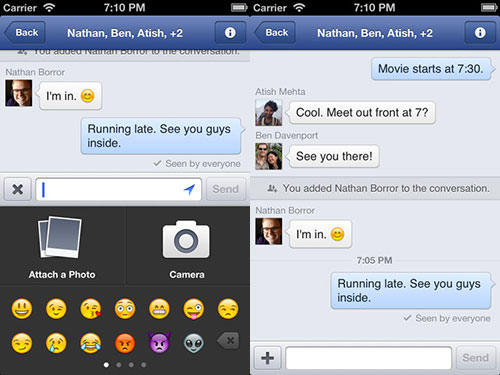Tap Nathan Borror's avatar in right screen
500x375 pixels.
pos(269,231)
